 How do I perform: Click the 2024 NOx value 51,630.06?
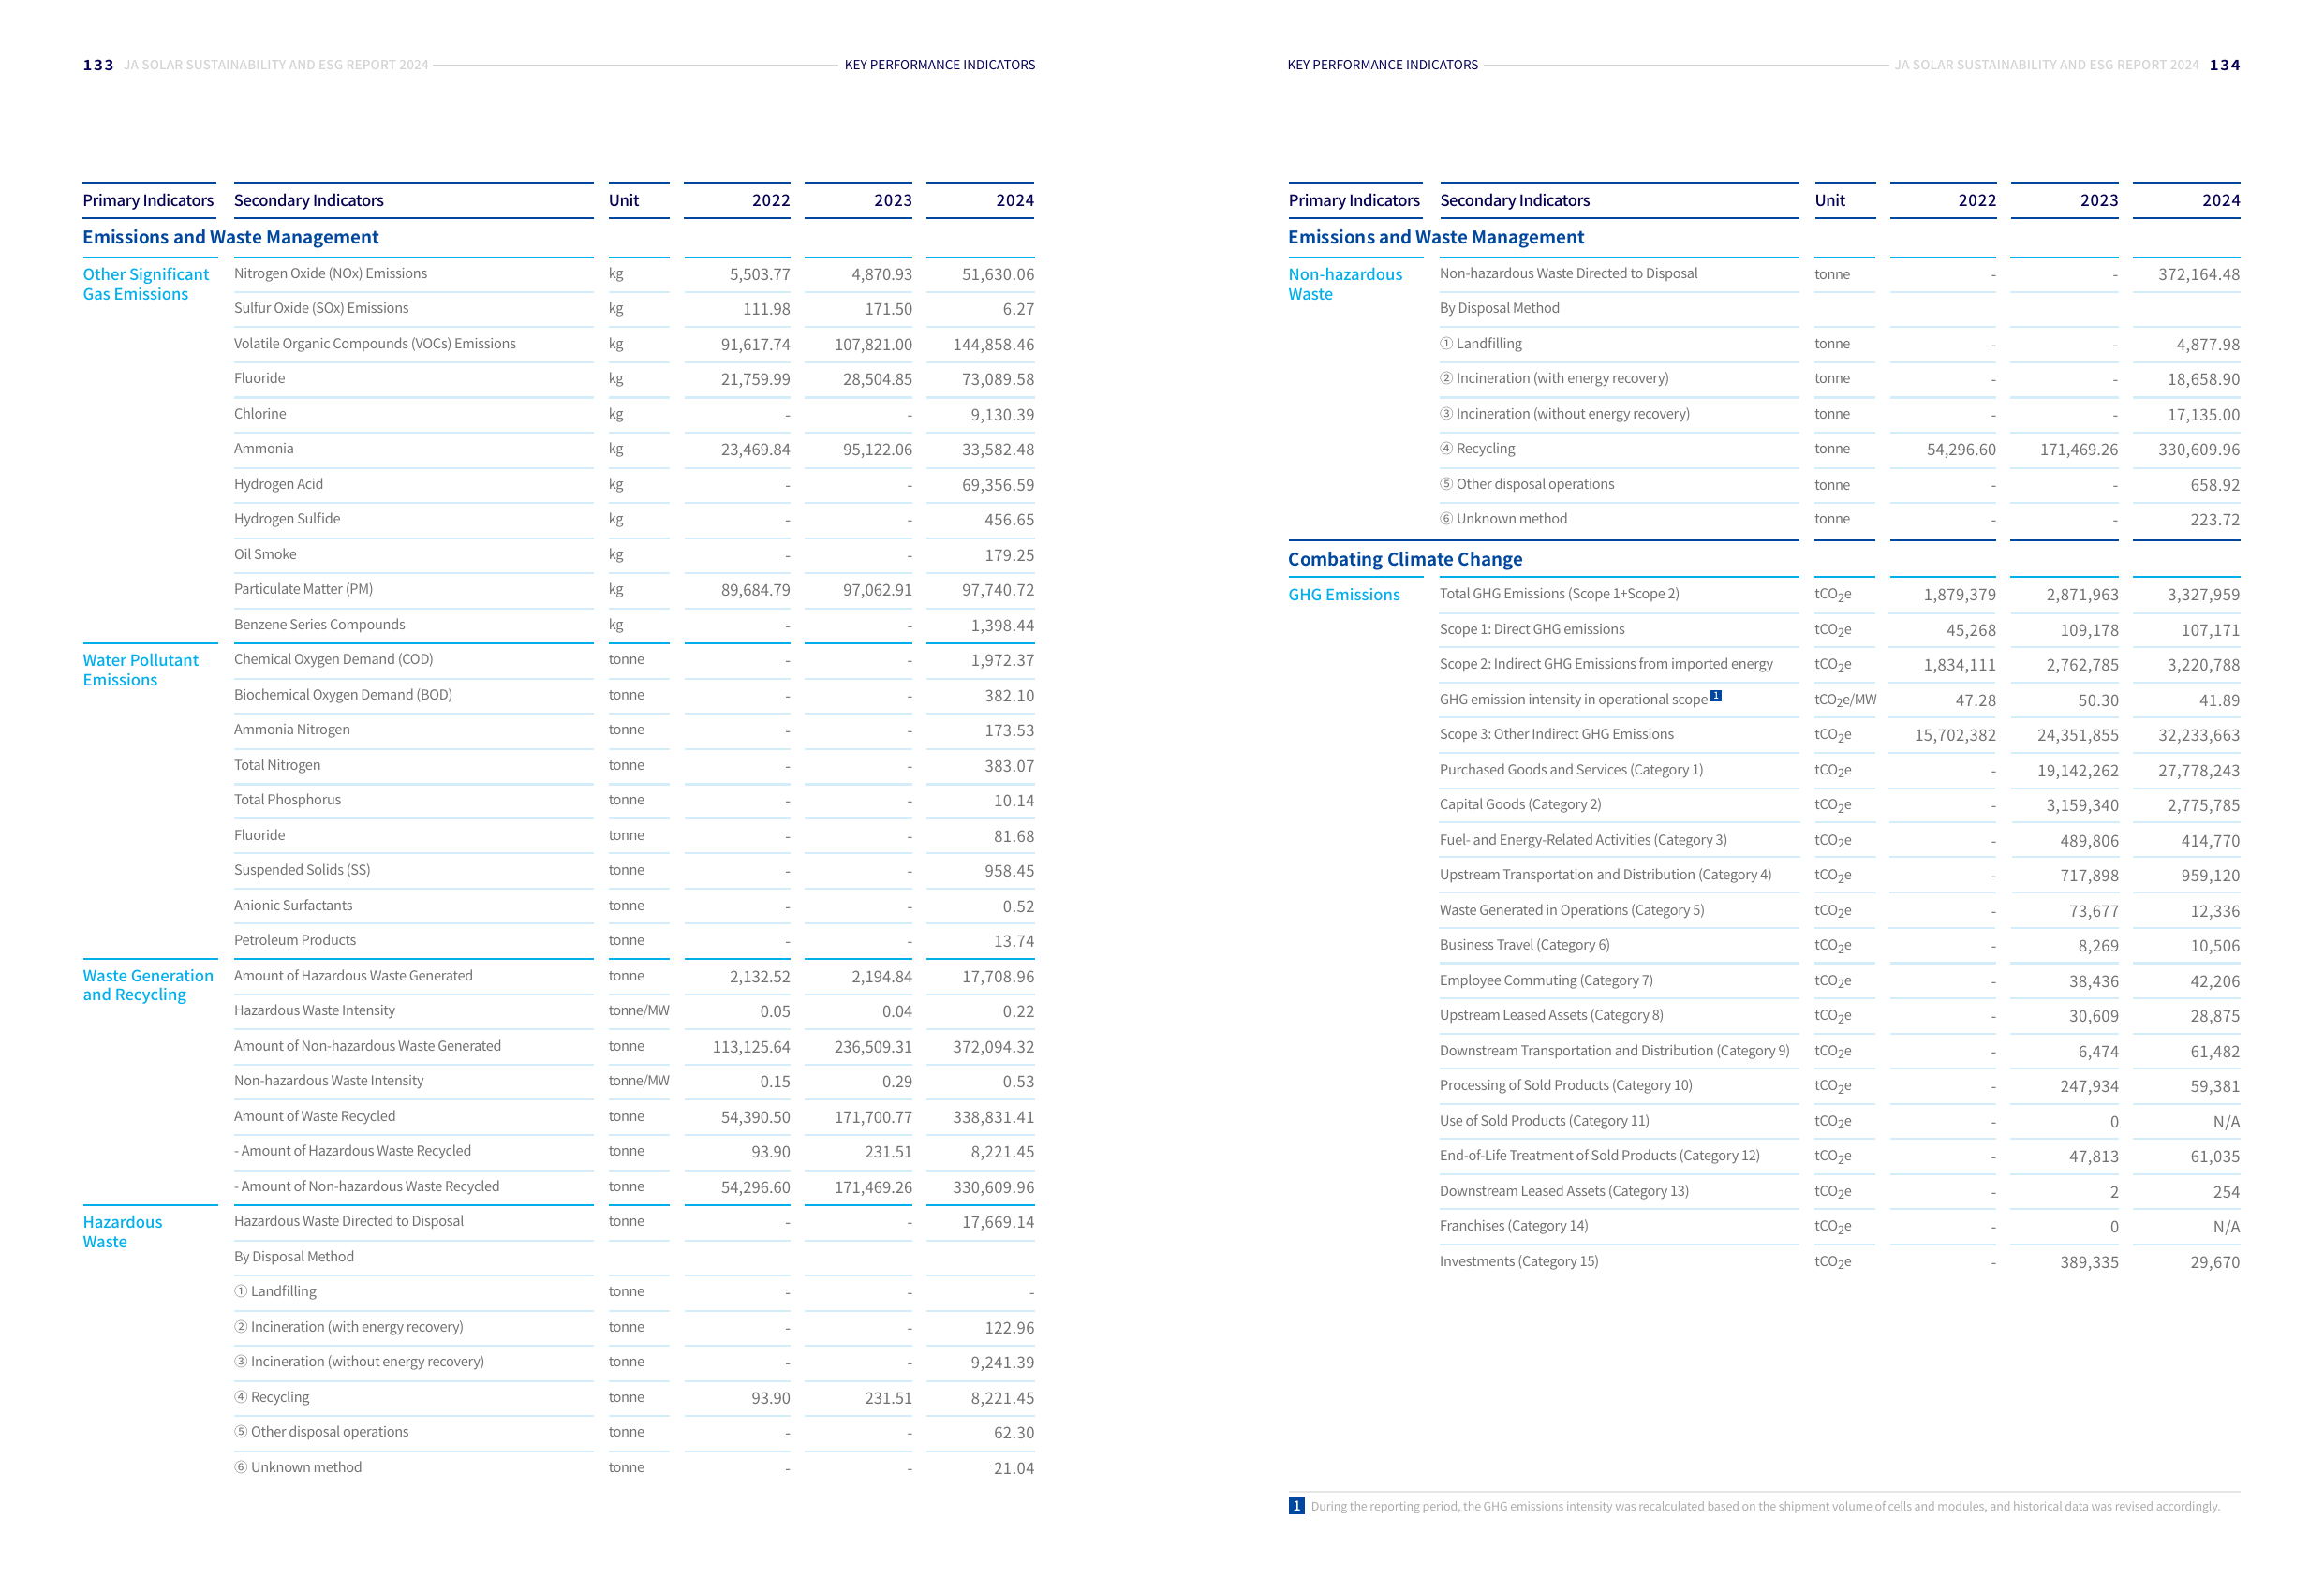pos(998,274)
